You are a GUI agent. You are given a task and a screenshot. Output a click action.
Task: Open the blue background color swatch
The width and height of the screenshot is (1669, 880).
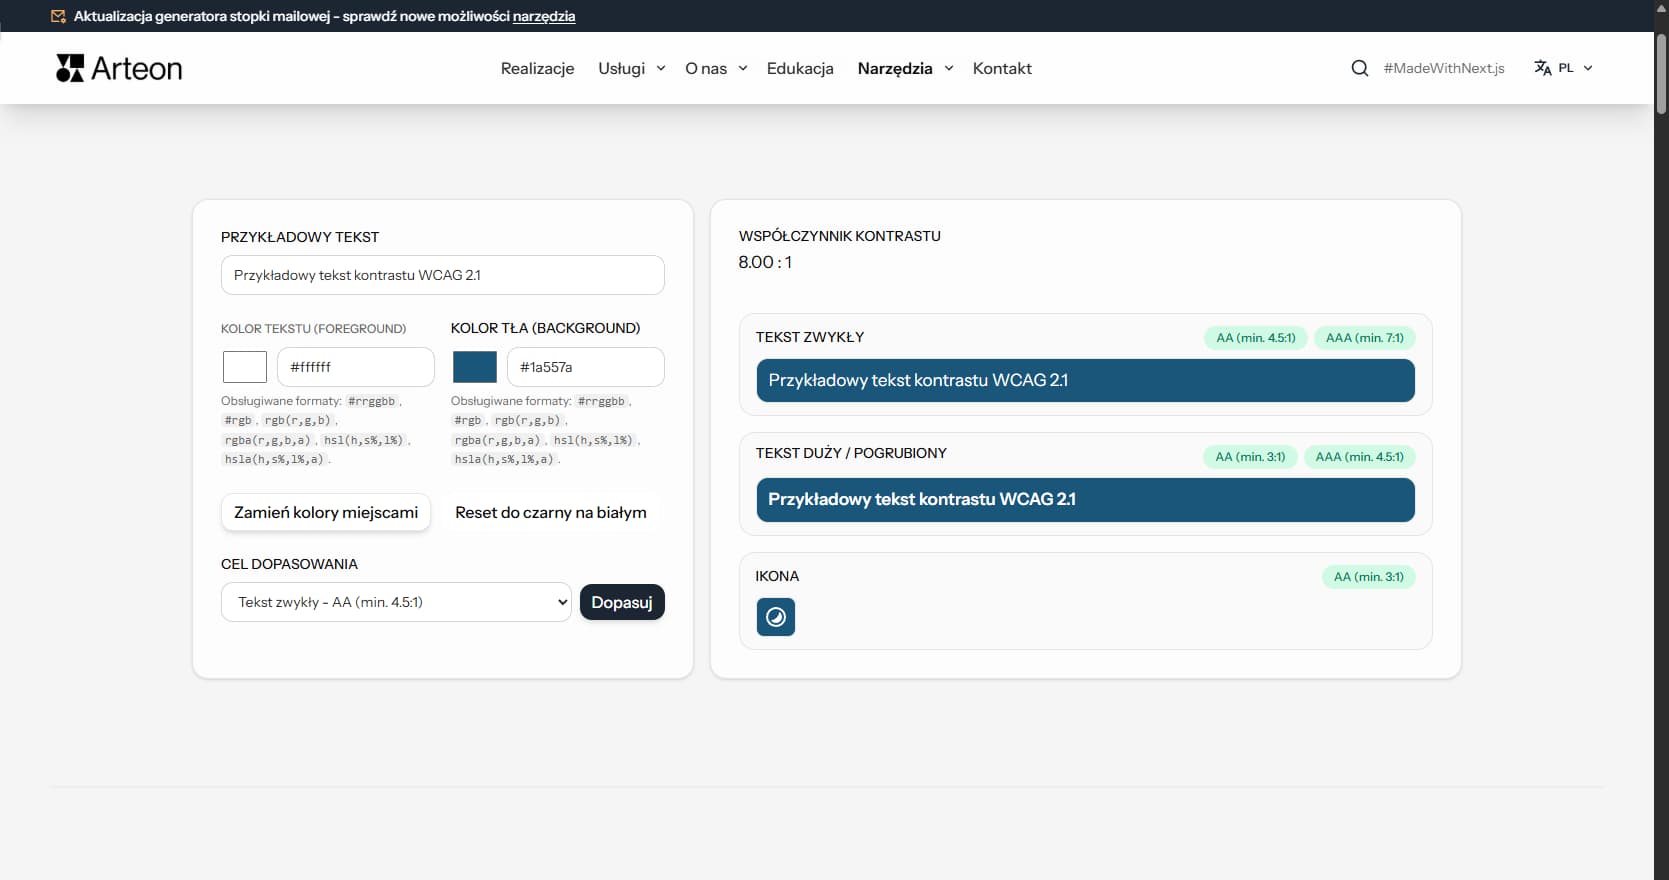475,367
